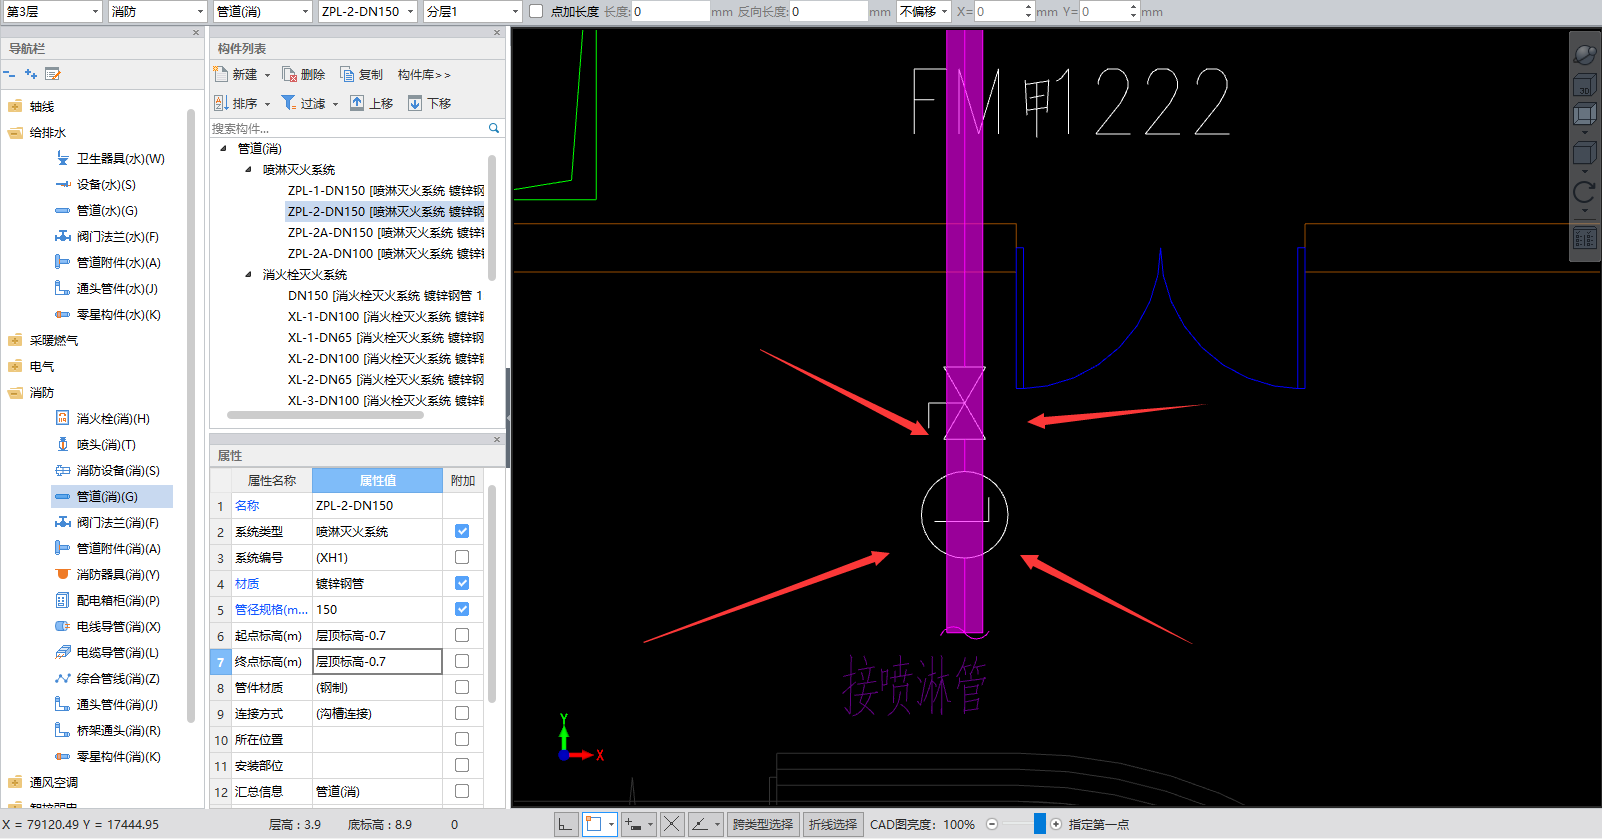Screen dimensions: 1602x839
Task: Click the 上移 move up icon
Action: (357, 103)
